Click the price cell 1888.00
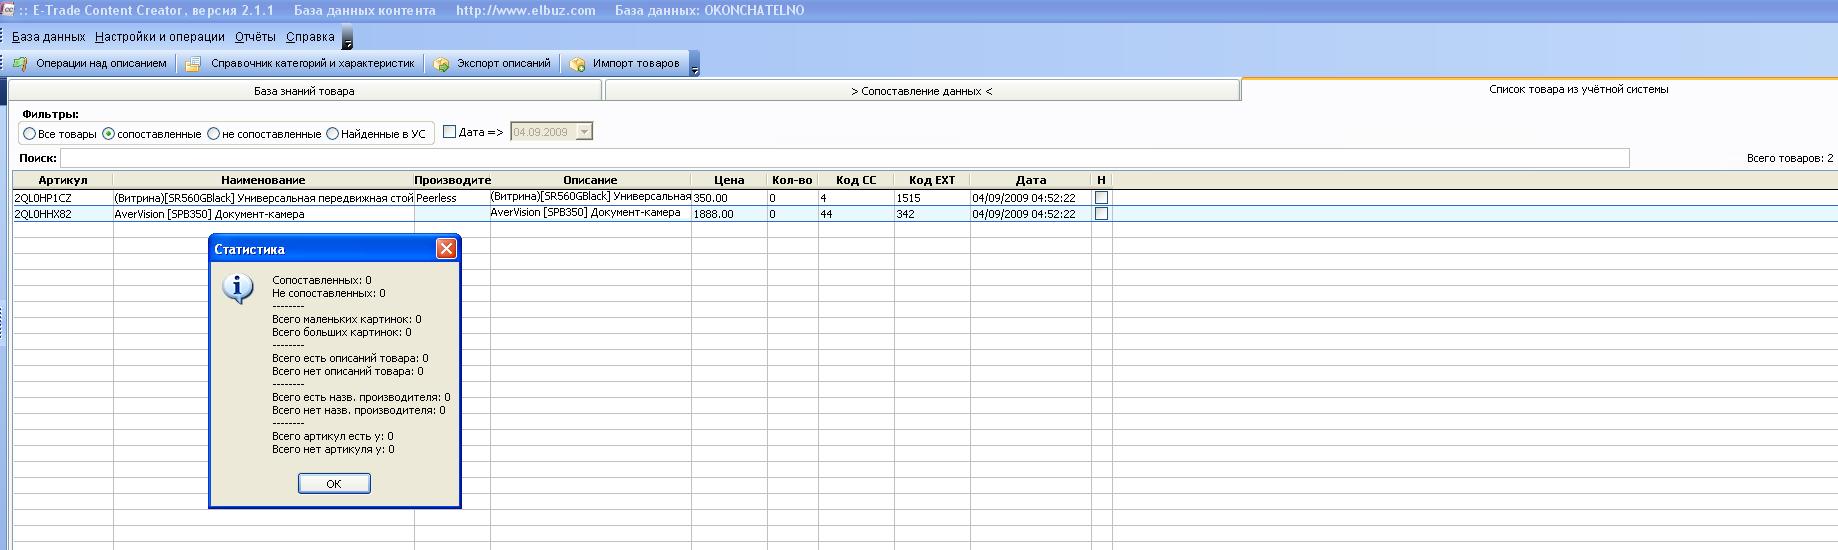 729,214
